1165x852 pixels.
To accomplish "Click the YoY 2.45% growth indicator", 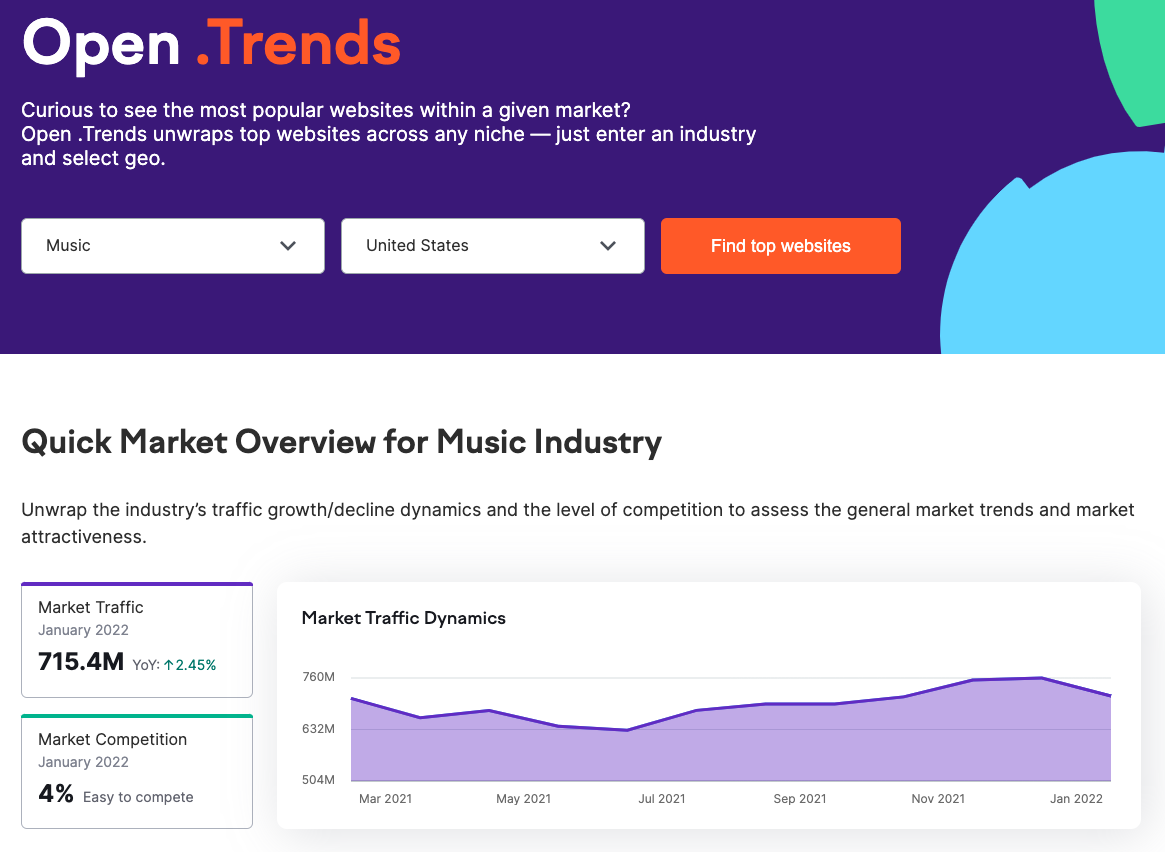I will click(x=175, y=665).
